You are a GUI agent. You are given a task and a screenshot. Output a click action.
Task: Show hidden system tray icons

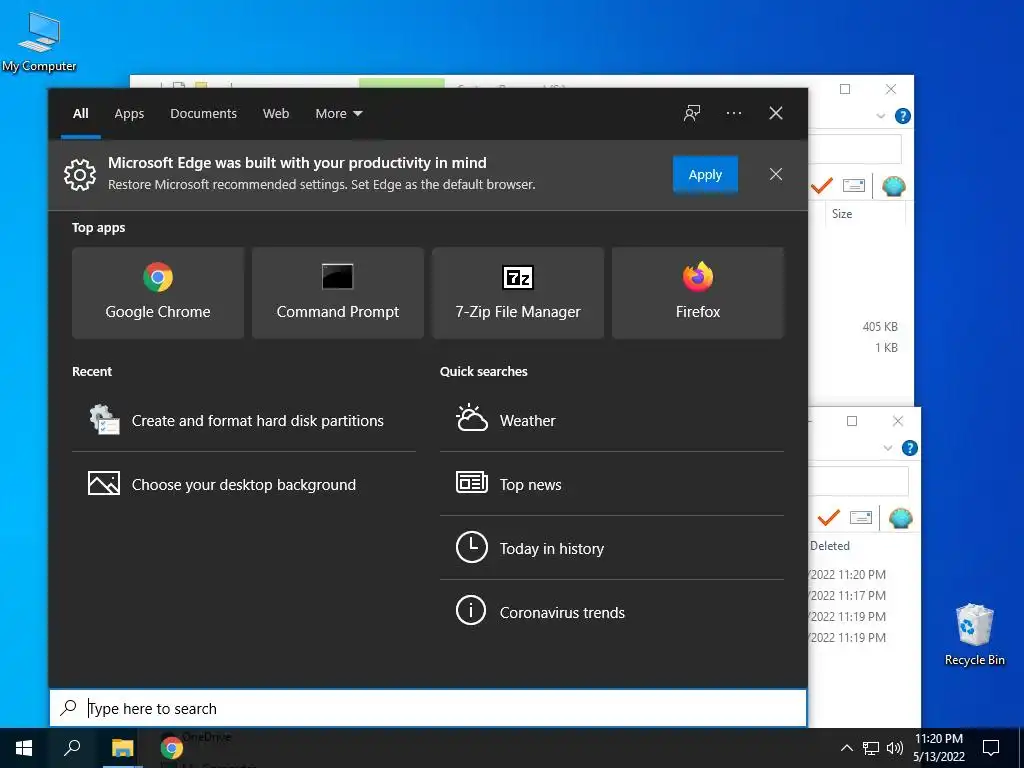846,748
